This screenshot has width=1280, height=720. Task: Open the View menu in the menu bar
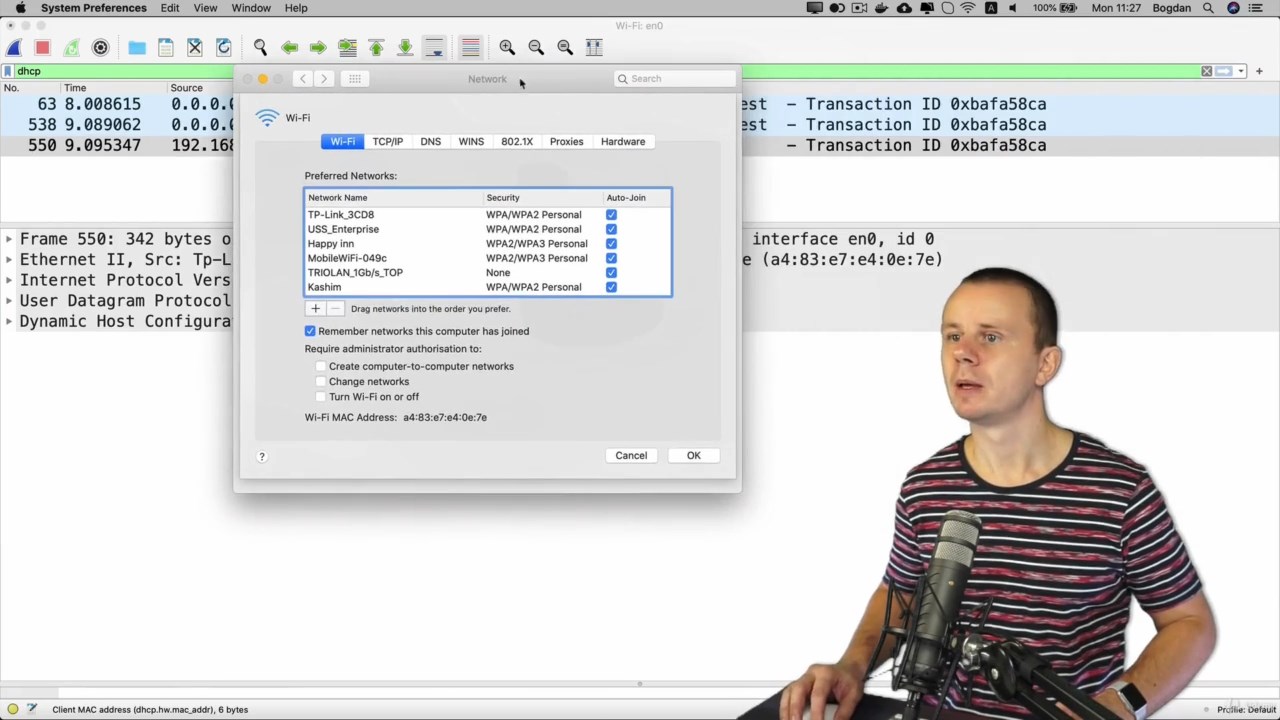point(205,8)
